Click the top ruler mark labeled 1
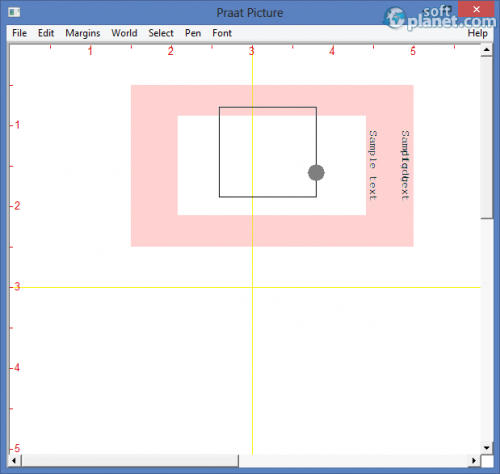 pyautogui.click(x=90, y=51)
